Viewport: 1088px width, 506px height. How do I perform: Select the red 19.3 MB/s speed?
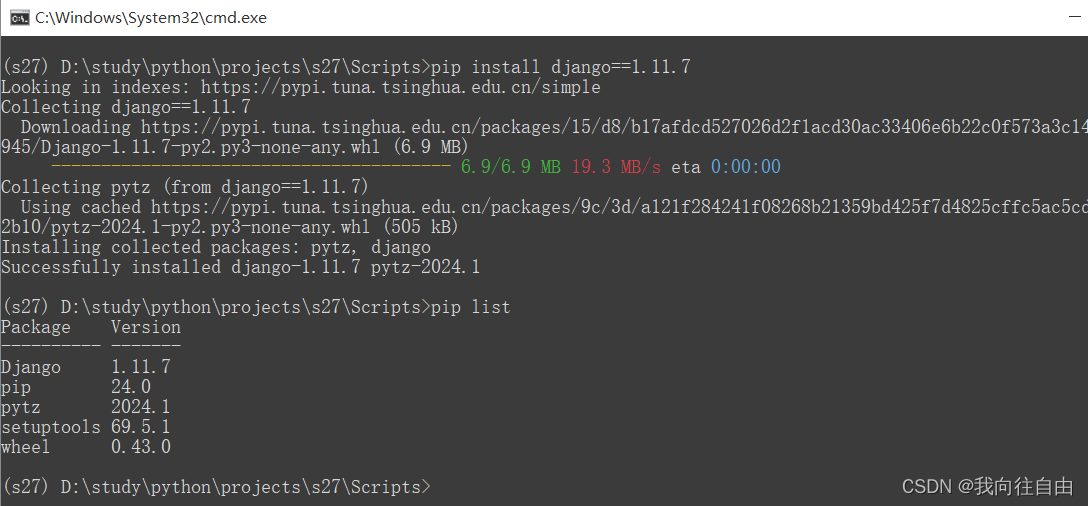[616, 167]
